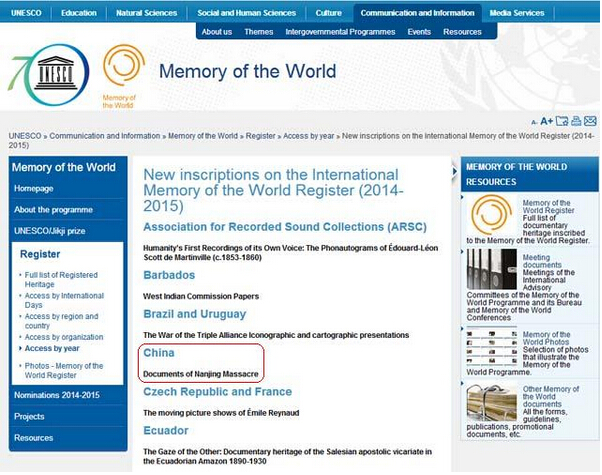Open About the programme in sidebar
This screenshot has width=602, height=475.
53,210
